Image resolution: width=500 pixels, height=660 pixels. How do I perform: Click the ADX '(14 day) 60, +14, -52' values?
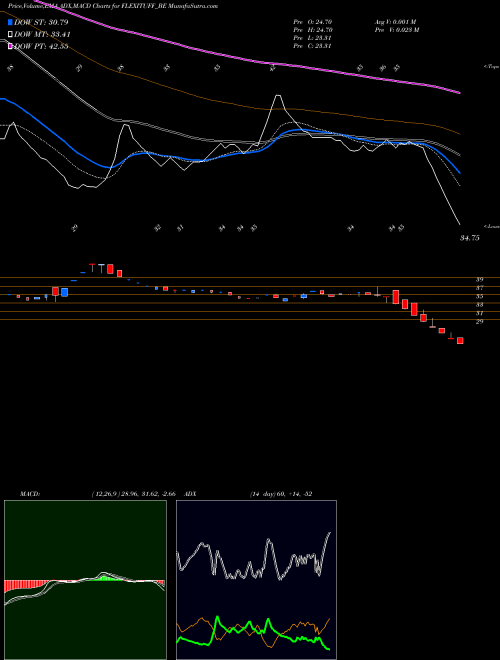click(x=281, y=494)
